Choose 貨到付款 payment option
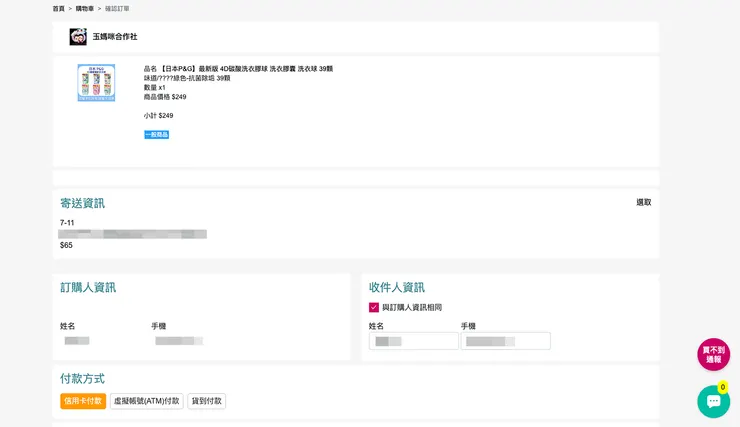 (206, 401)
